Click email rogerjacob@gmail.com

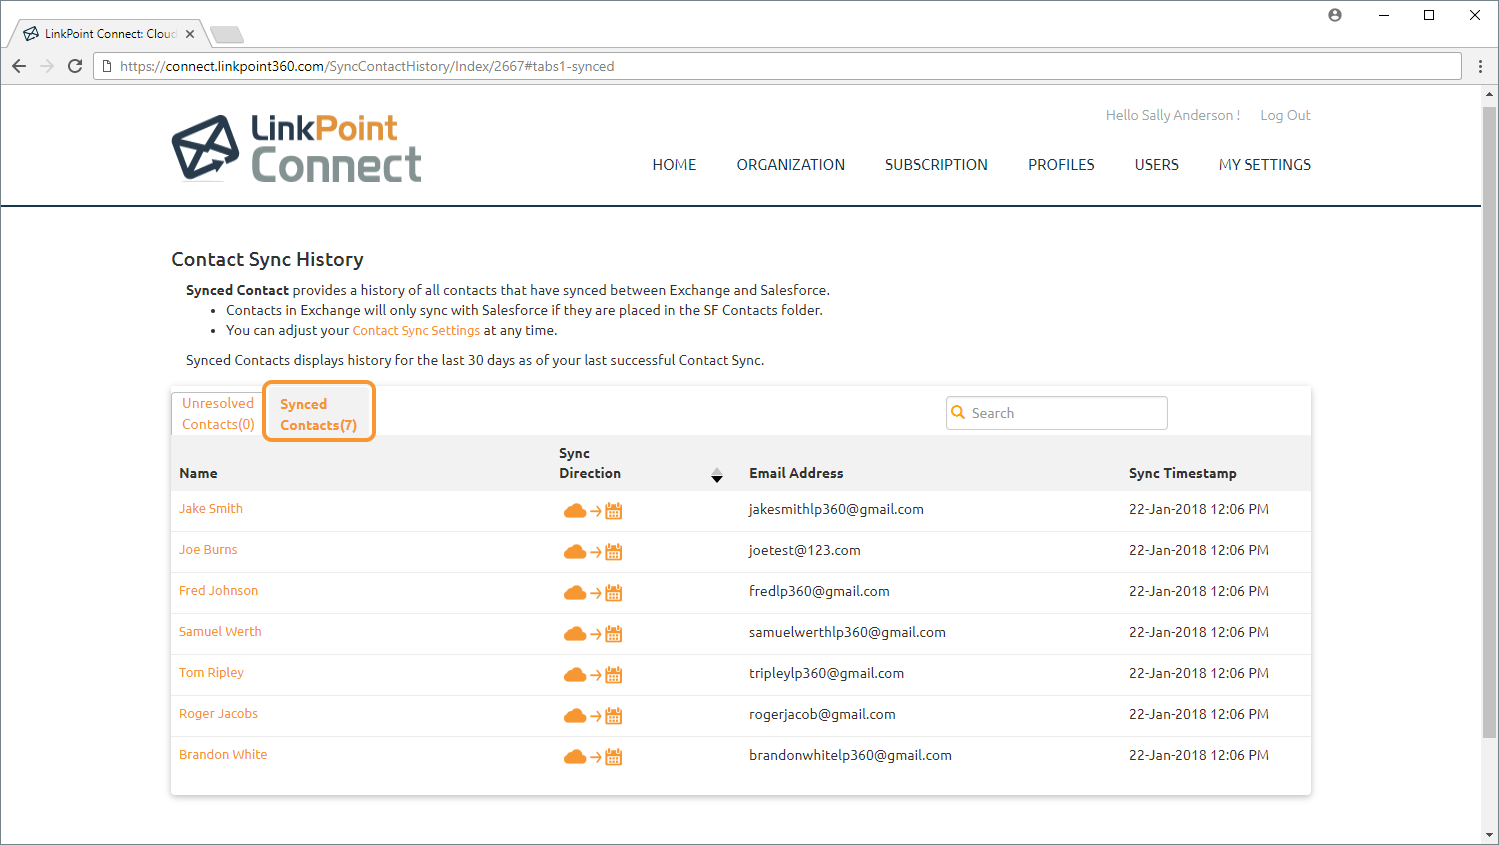pyautogui.click(x=822, y=714)
